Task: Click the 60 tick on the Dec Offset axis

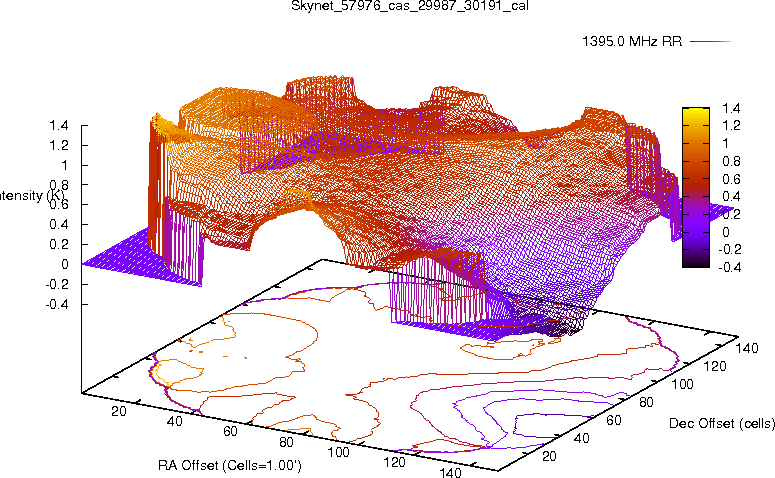Action: coord(613,420)
